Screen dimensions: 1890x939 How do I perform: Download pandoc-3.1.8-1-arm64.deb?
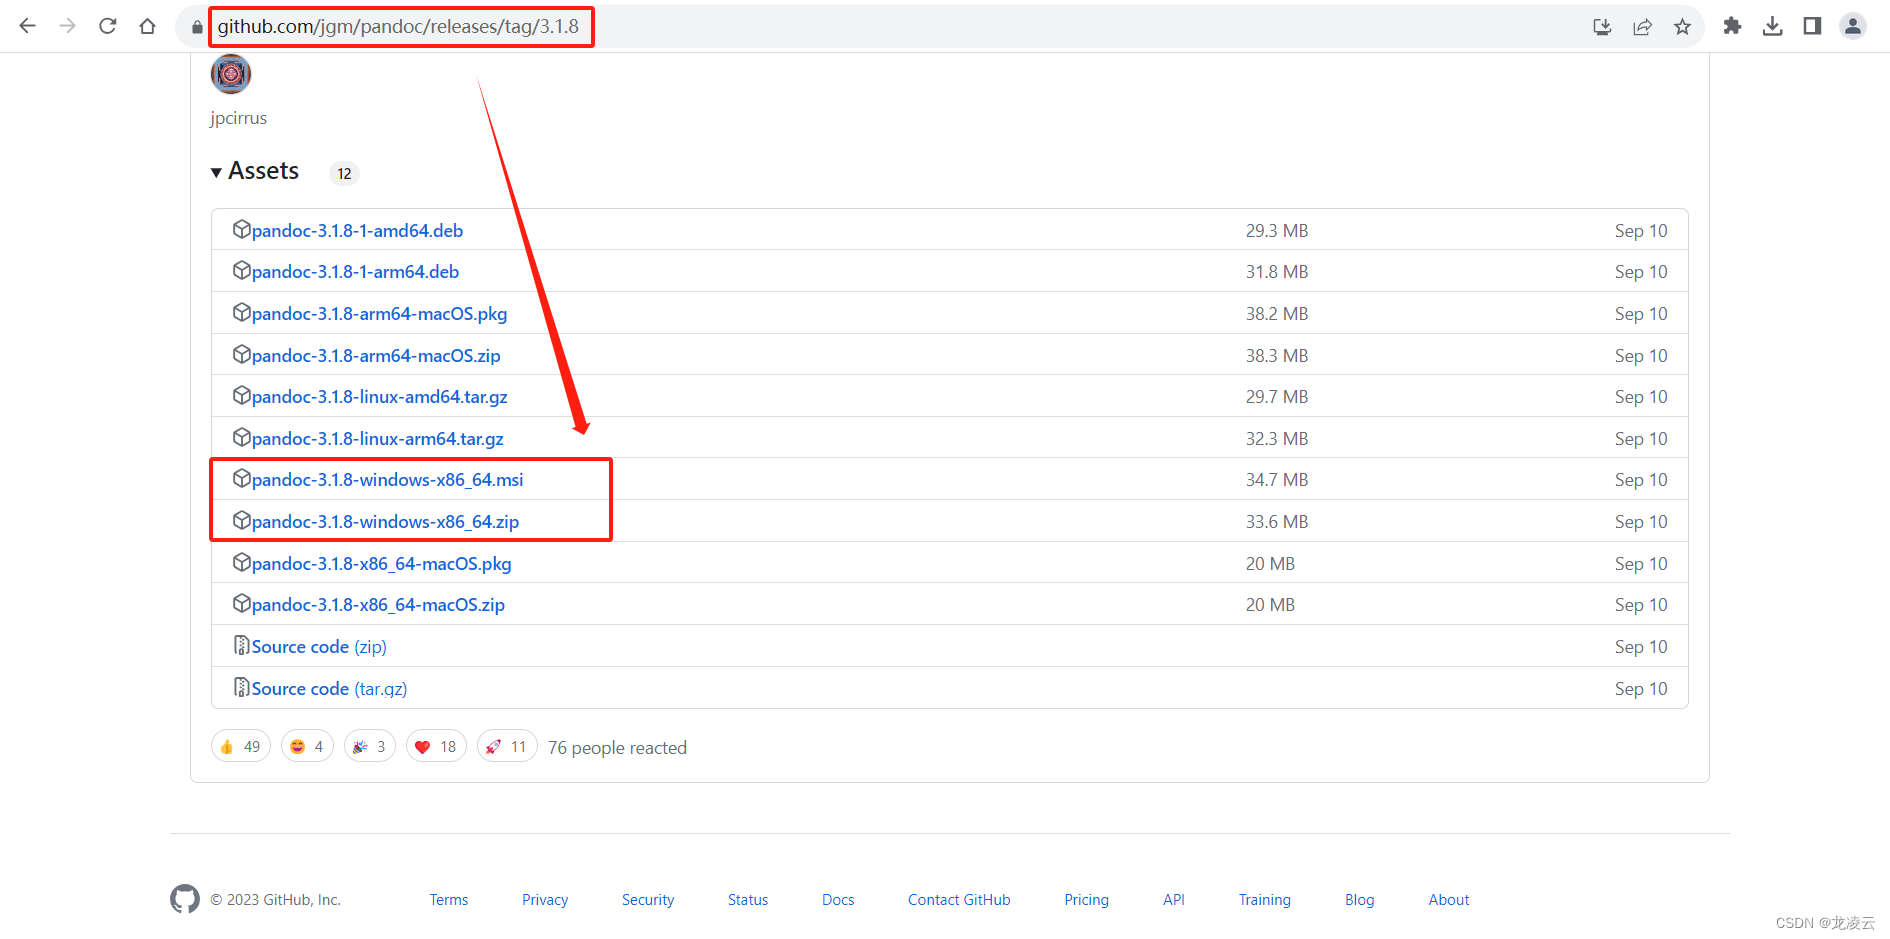(x=355, y=272)
